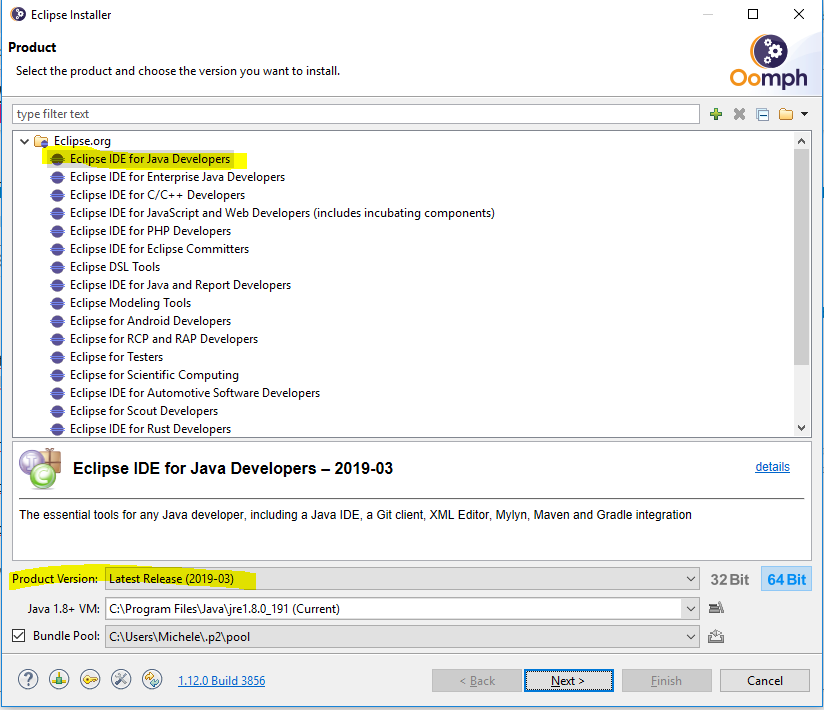Click icon beside Eclipse for Scout Developers
This screenshot has height=710, width=824.
(x=57, y=411)
